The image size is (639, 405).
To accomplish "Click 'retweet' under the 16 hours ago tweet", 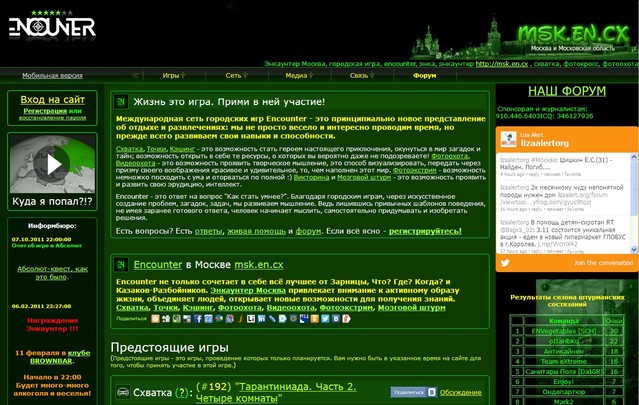I will click(x=553, y=209).
